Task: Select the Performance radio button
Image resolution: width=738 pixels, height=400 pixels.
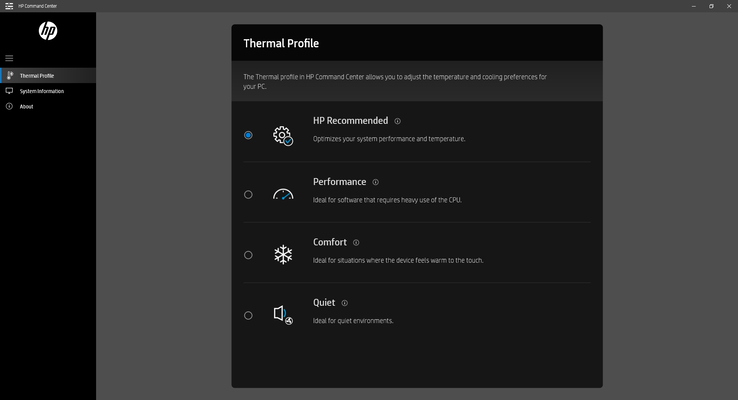Action: [248, 195]
